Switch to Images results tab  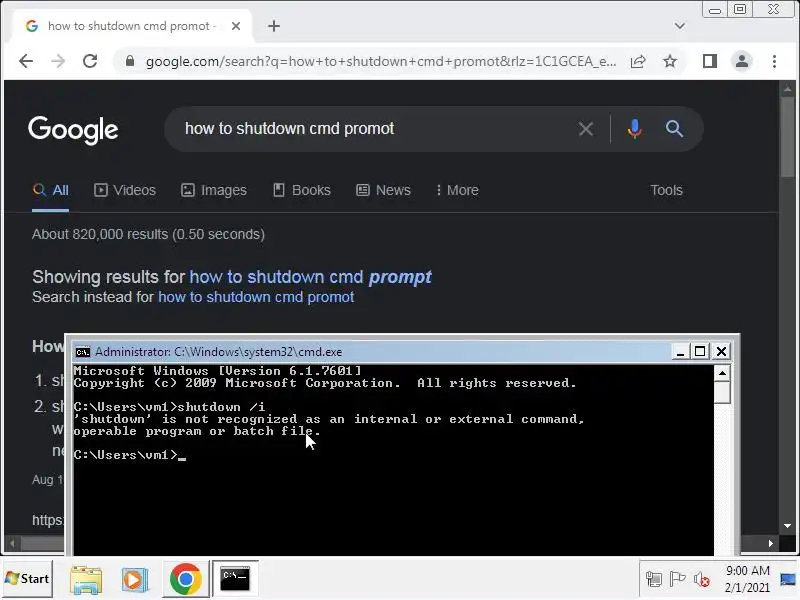point(214,190)
